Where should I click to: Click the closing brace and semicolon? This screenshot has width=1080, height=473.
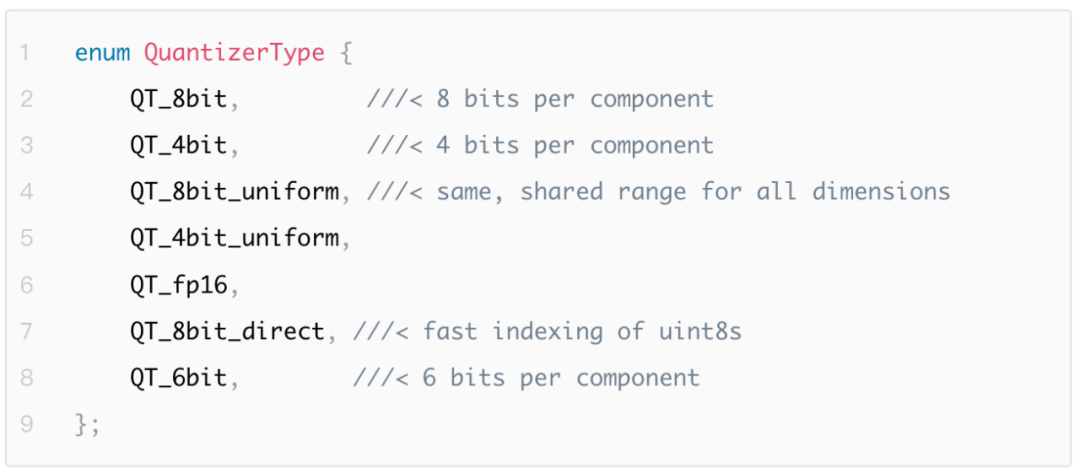tap(87, 425)
